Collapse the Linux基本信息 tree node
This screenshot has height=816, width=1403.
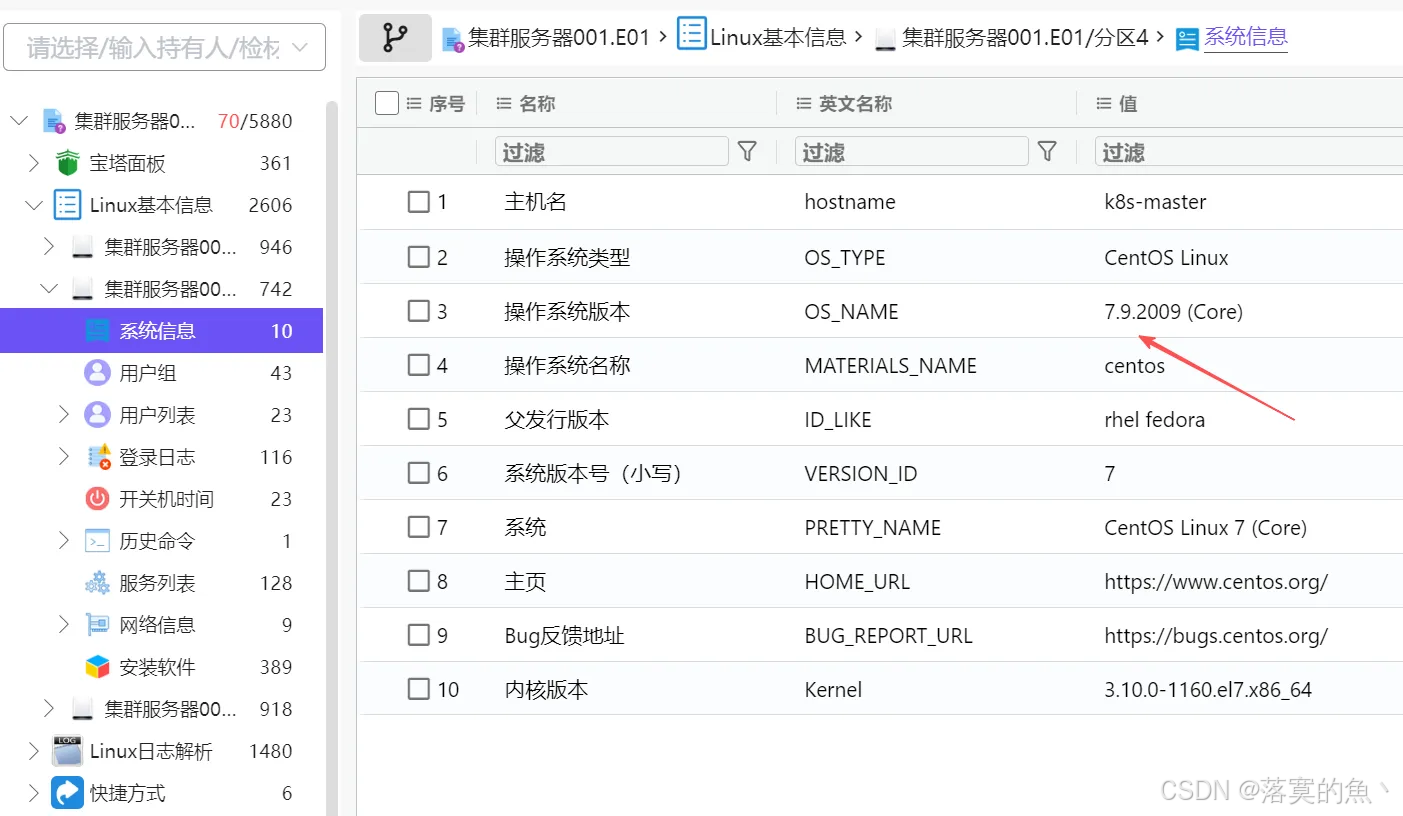pyautogui.click(x=34, y=205)
